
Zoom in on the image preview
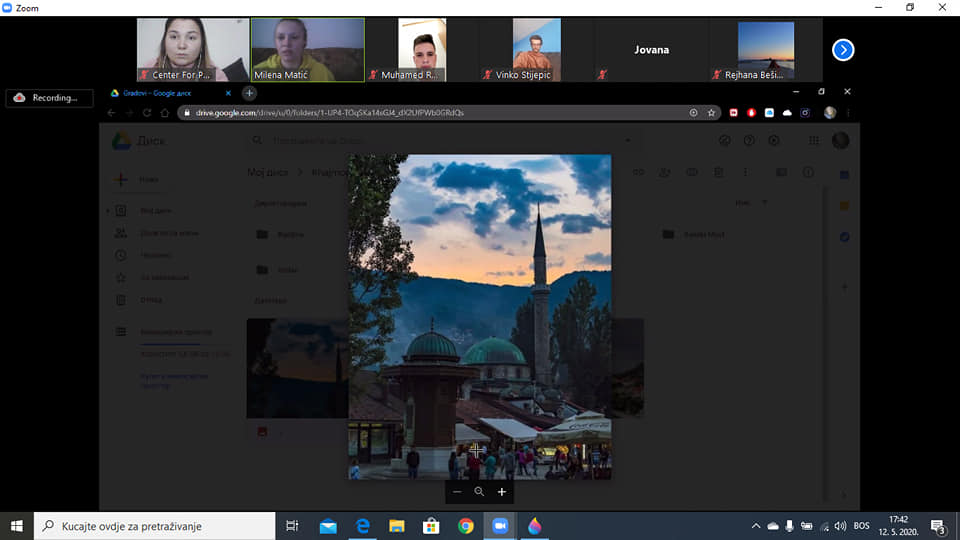pos(502,492)
